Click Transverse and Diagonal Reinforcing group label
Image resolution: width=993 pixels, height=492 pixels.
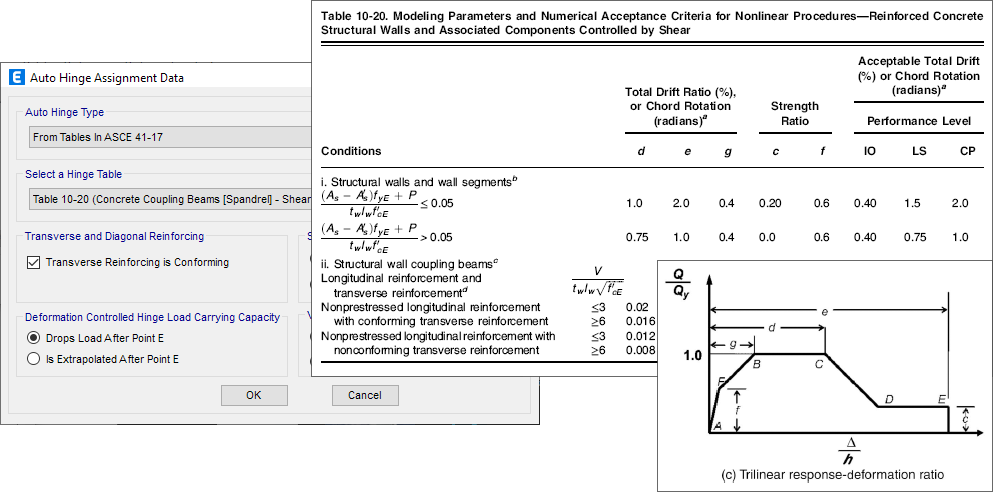[x=114, y=236]
